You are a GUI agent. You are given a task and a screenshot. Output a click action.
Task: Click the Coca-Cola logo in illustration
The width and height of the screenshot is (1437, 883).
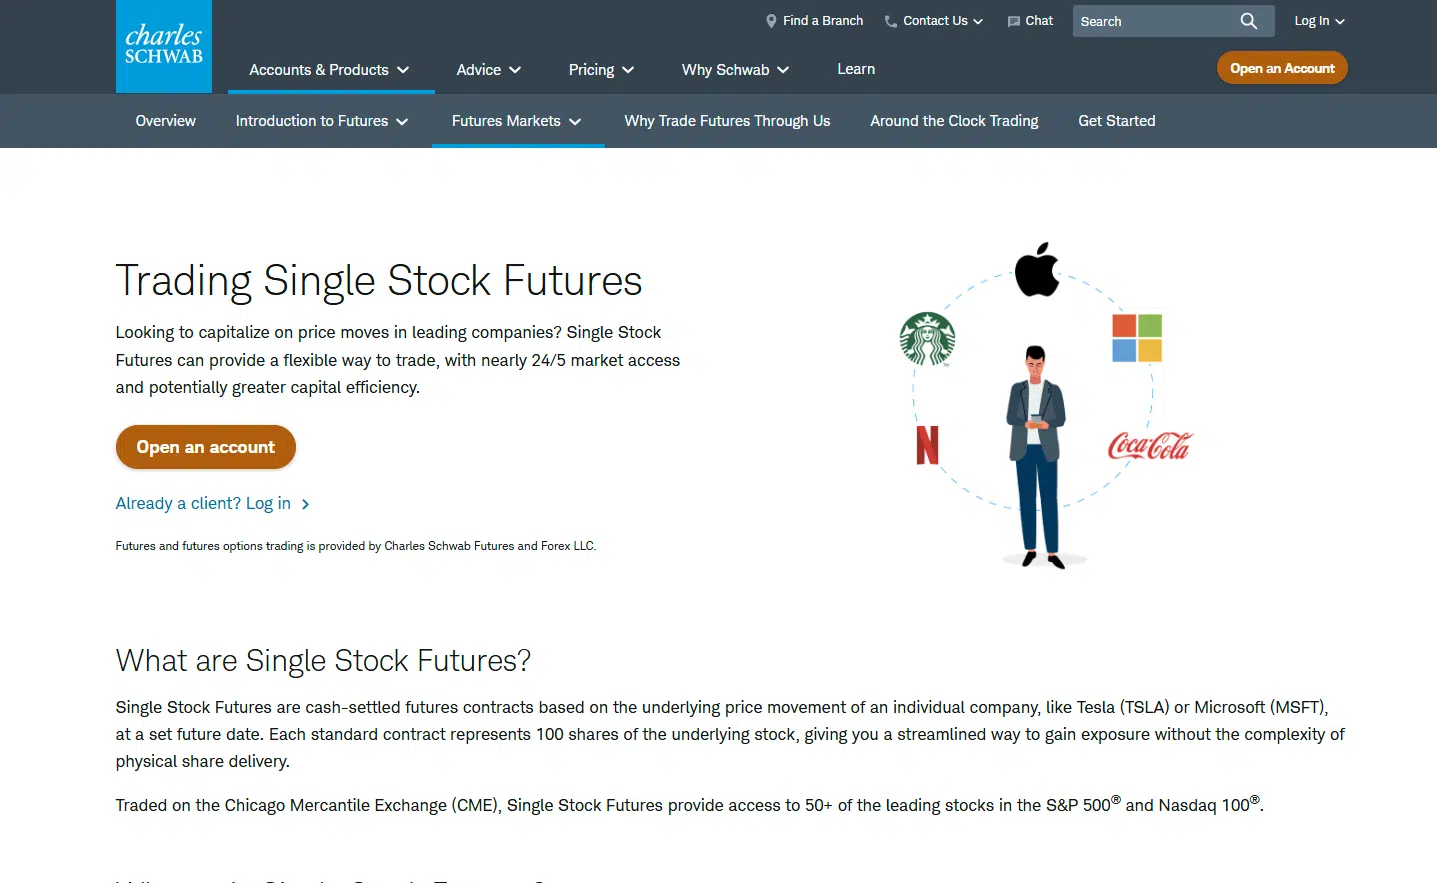coord(1150,446)
